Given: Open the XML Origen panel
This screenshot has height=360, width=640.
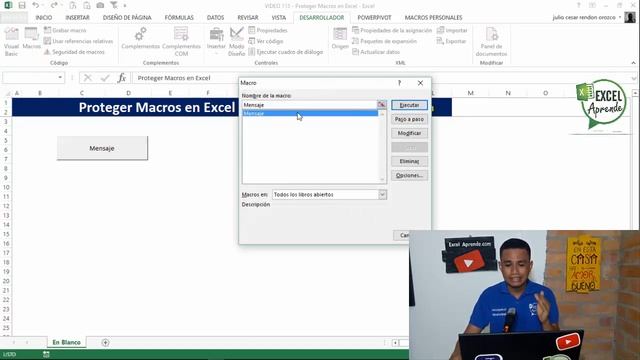Looking at the screenshot, I should click(x=340, y=39).
